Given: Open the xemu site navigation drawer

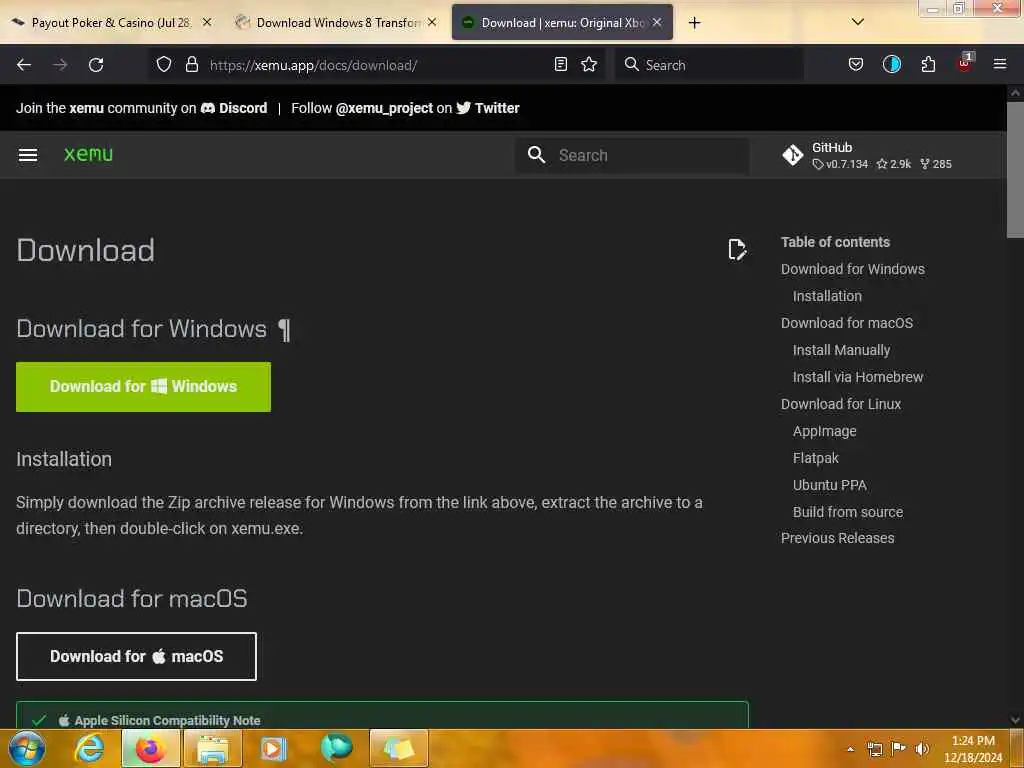Looking at the screenshot, I should [x=28, y=155].
